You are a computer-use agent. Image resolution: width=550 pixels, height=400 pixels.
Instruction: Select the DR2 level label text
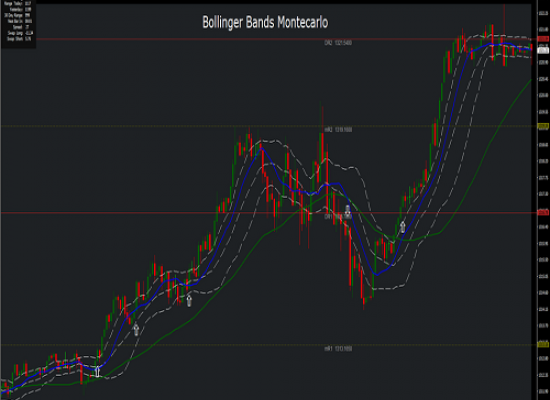[338, 43]
